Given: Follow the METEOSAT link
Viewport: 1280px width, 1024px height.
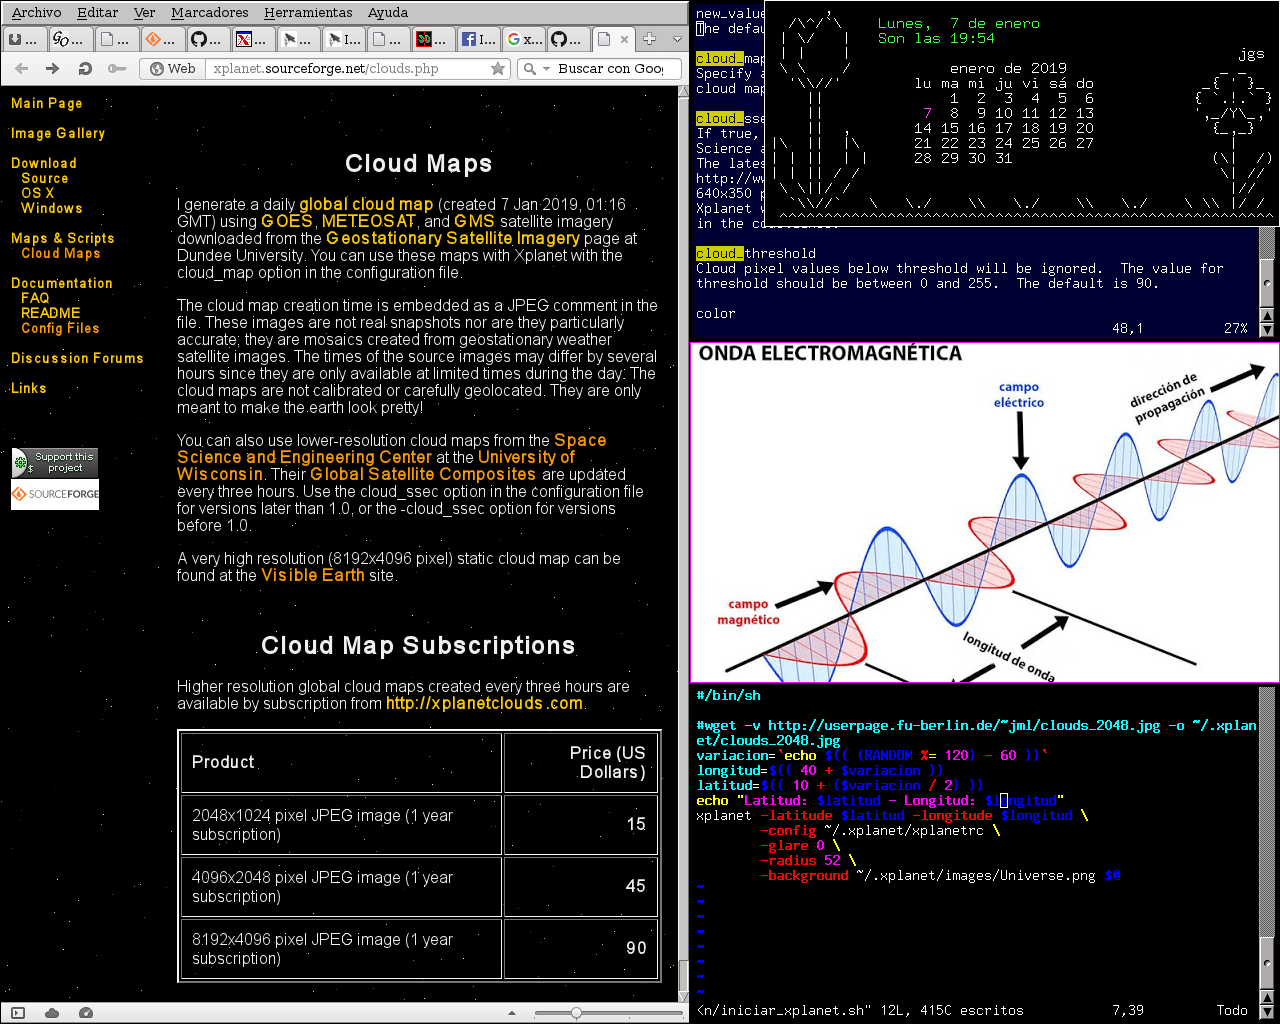Looking at the screenshot, I should point(369,221).
